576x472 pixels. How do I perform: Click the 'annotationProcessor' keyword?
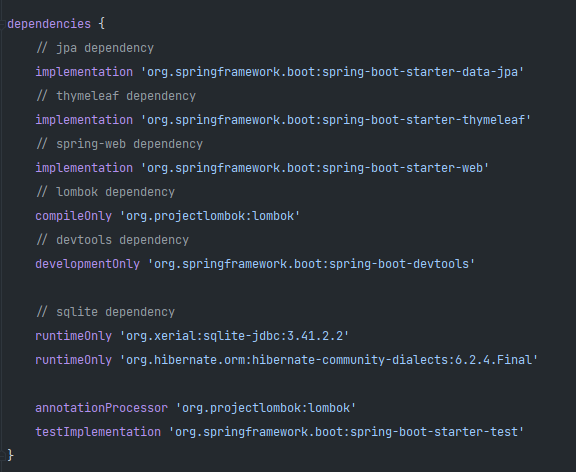click(x=101, y=408)
